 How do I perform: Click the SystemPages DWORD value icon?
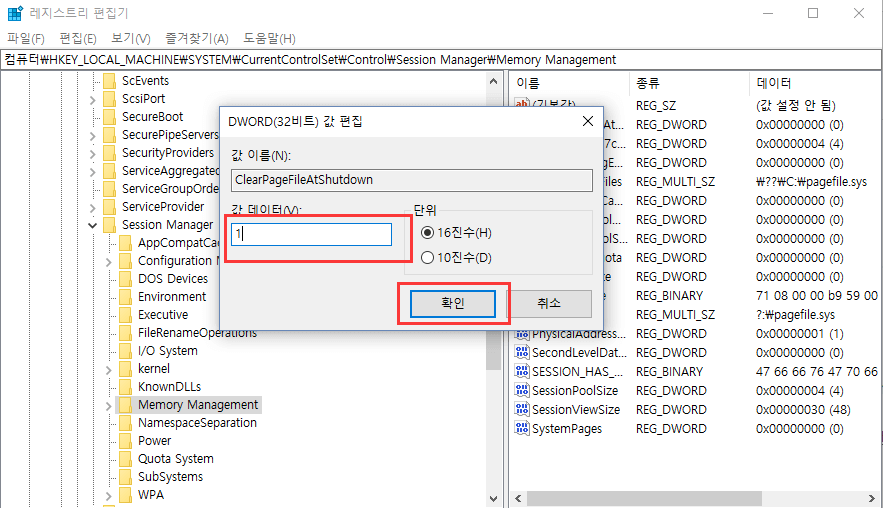tap(521, 428)
